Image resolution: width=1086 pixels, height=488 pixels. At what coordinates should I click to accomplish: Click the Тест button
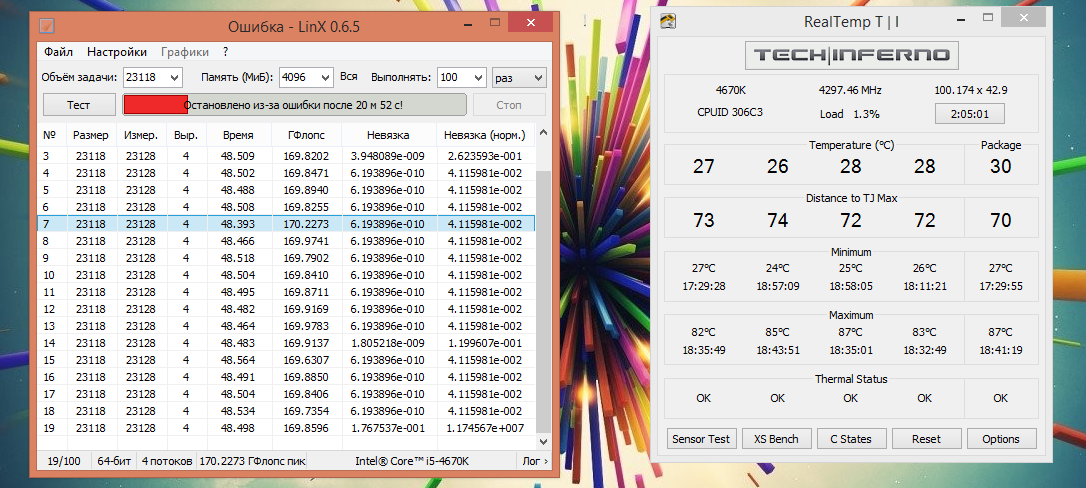(78, 105)
